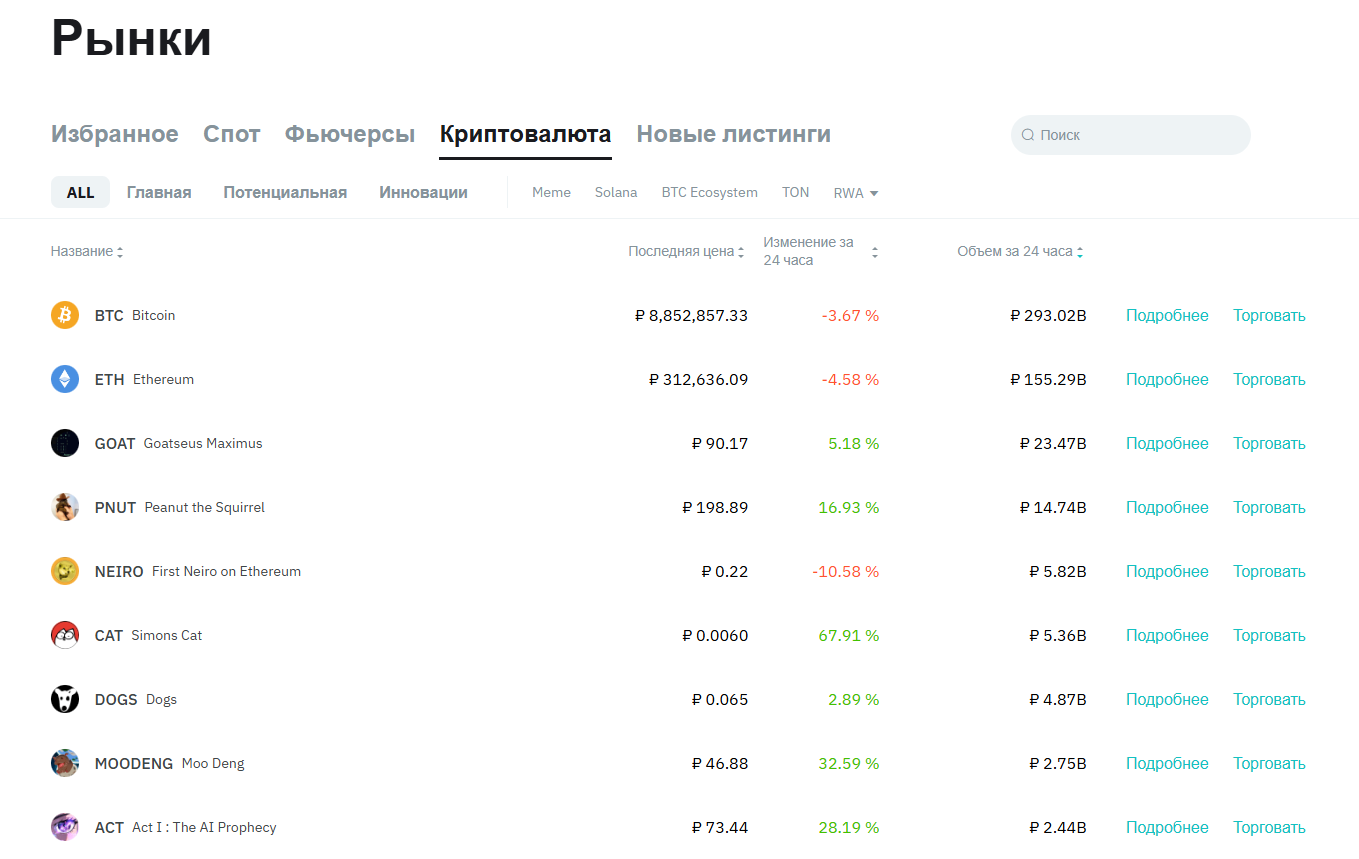Click the GOAT change 5.18 %
Viewport: 1359px width, 859px height.
(854, 443)
